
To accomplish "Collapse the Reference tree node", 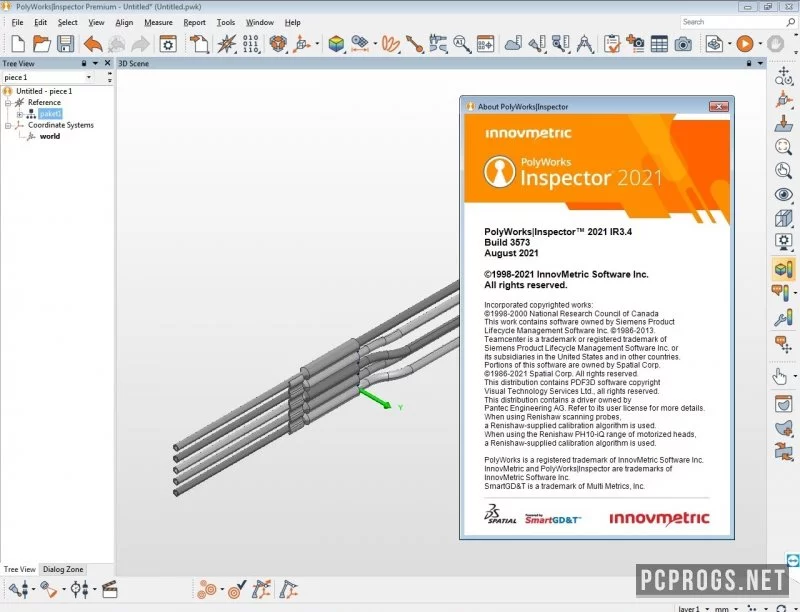I will (8, 103).
